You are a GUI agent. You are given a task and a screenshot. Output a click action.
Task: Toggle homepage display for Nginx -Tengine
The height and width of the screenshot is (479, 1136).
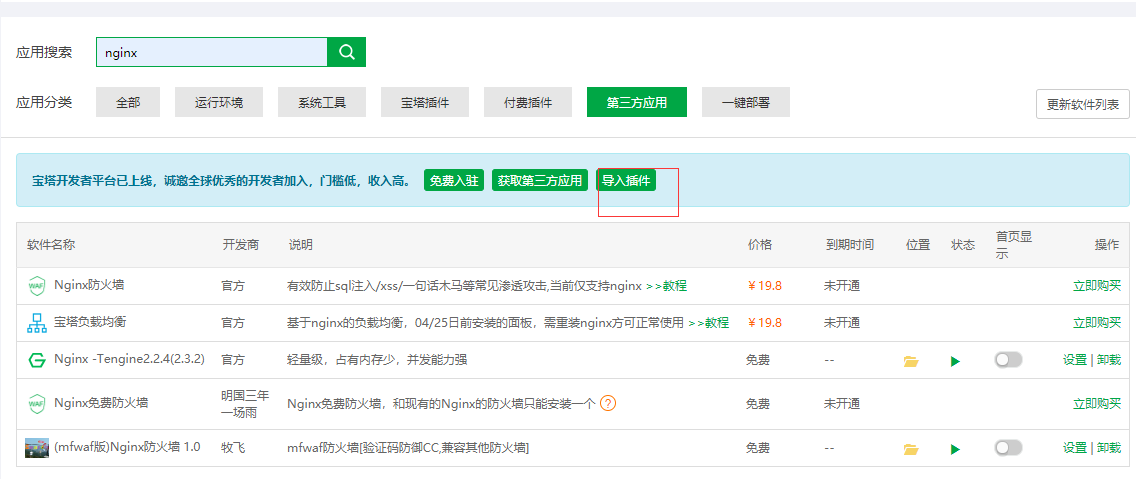pyautogui.click(x=1008, y=359)
